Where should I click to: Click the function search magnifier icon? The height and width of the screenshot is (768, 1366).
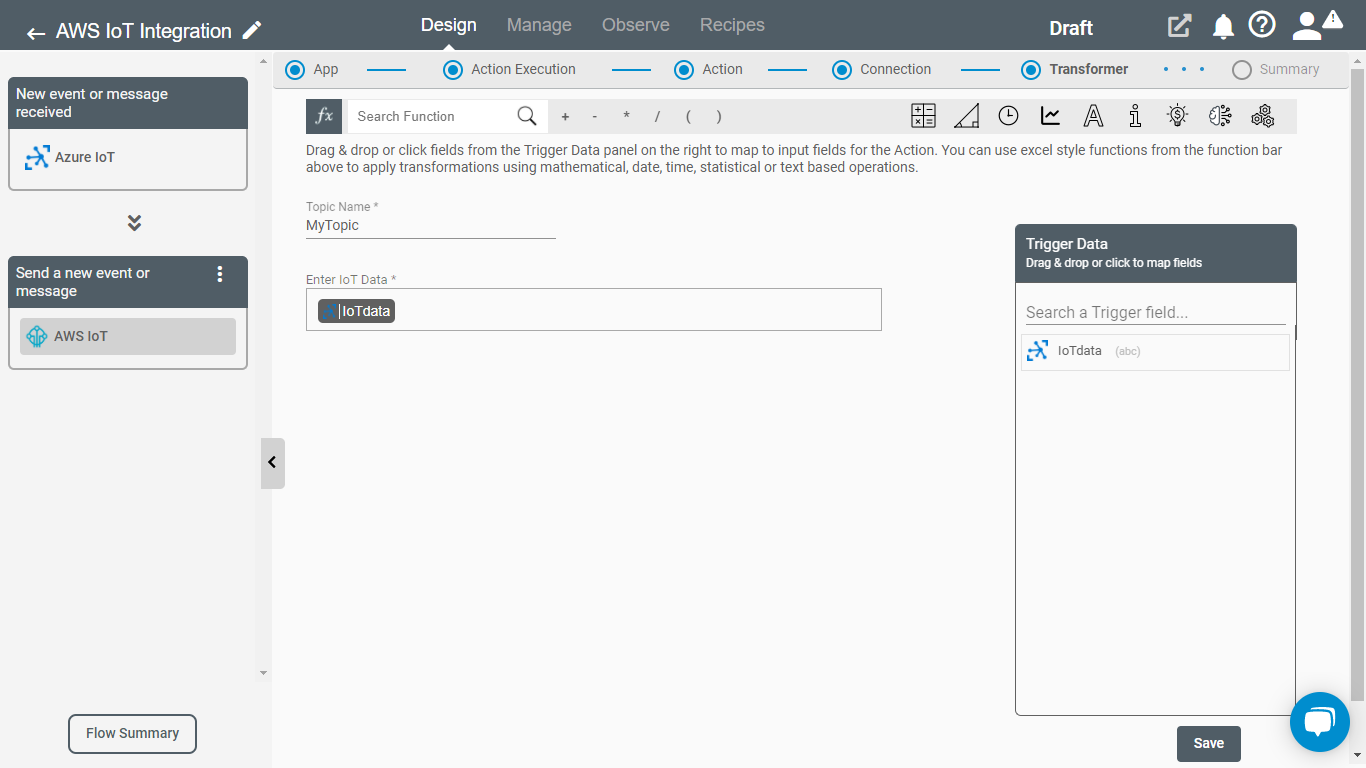527,116
